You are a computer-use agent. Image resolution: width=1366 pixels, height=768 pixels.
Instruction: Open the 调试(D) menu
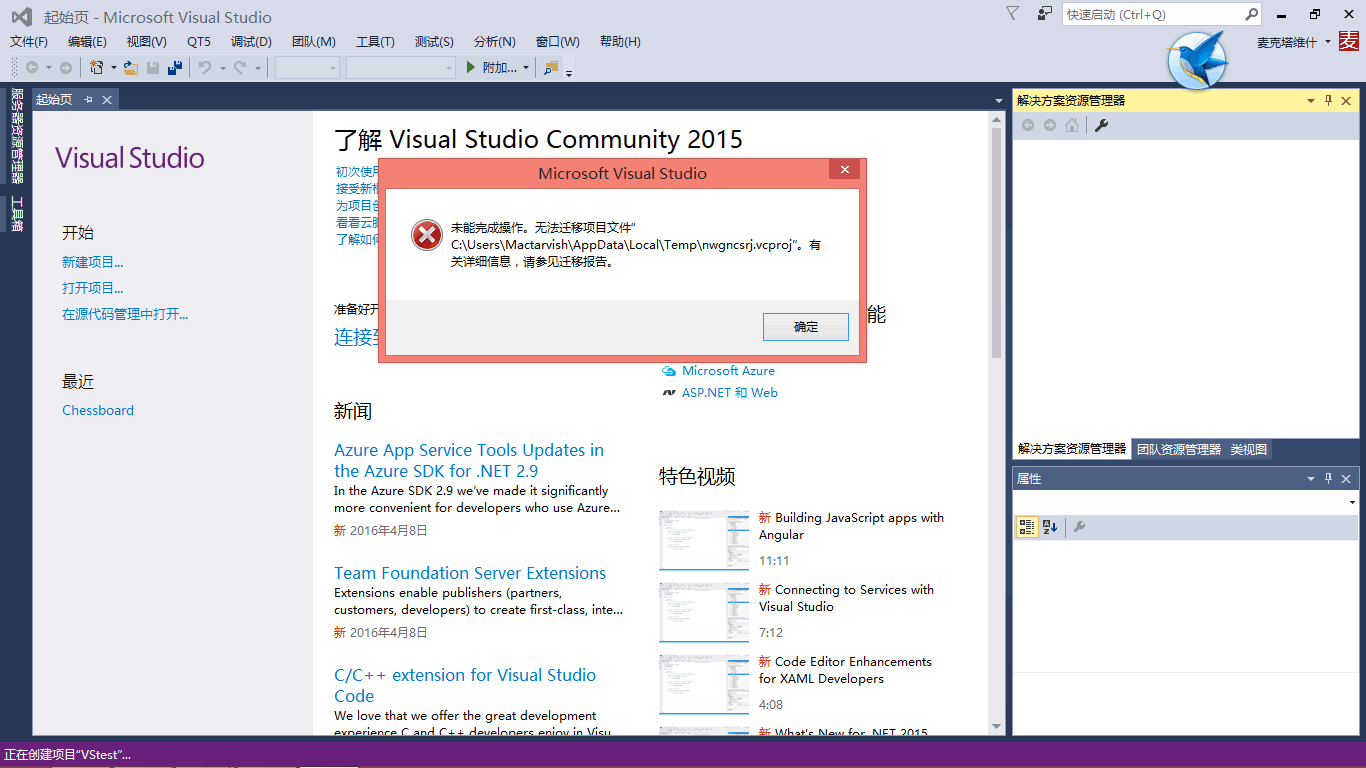[251, 42]
